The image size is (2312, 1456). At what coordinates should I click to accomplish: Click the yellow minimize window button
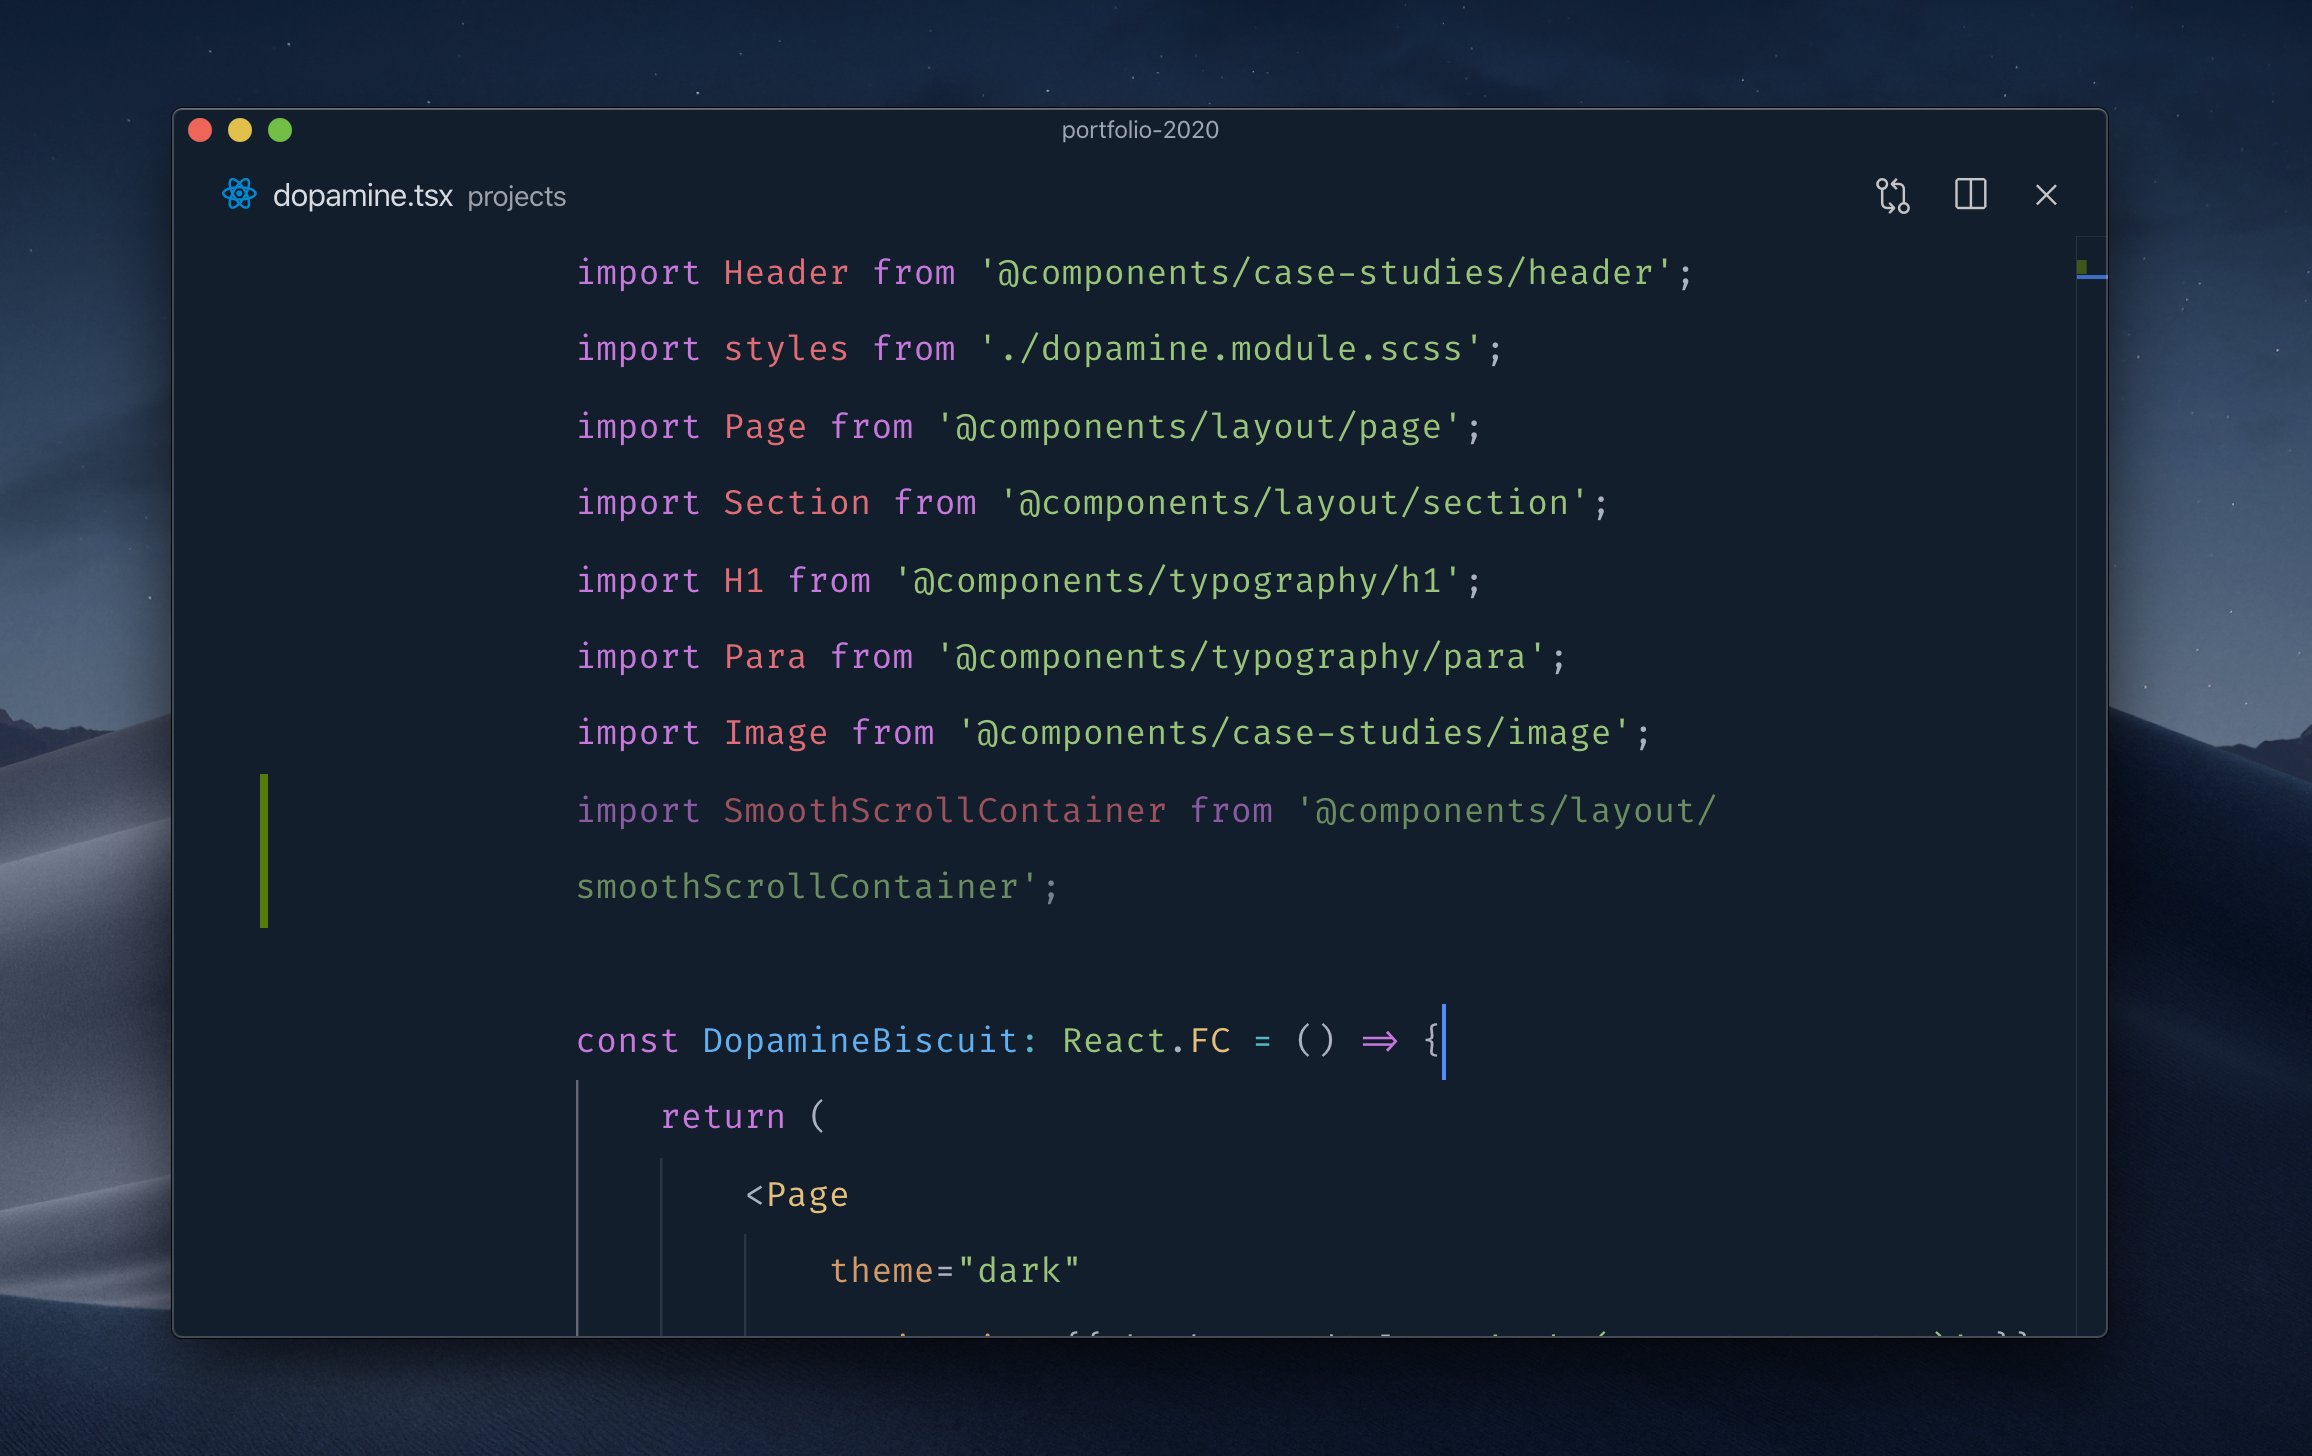point(240,130)
